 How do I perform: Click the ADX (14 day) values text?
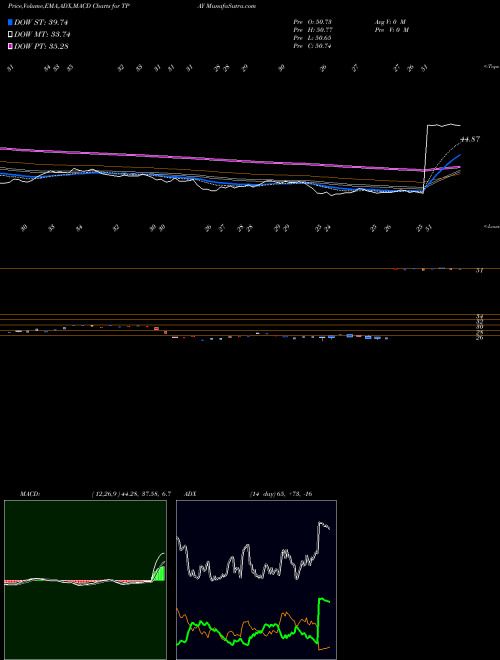[x=281, y=494]
